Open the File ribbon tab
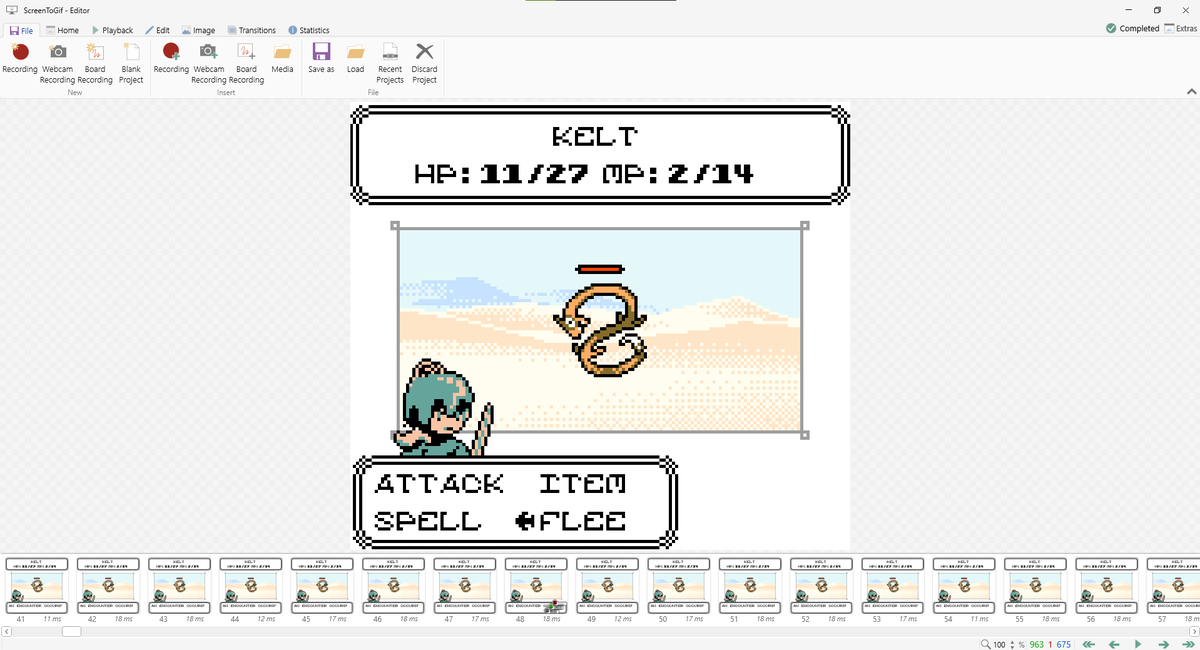Image resolution: width=1200 pixels, height=650 pixels. 21,30
